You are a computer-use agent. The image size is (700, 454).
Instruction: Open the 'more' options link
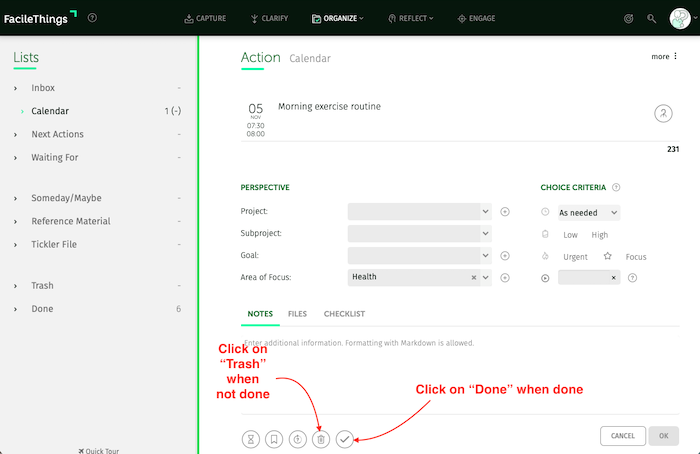662,57
